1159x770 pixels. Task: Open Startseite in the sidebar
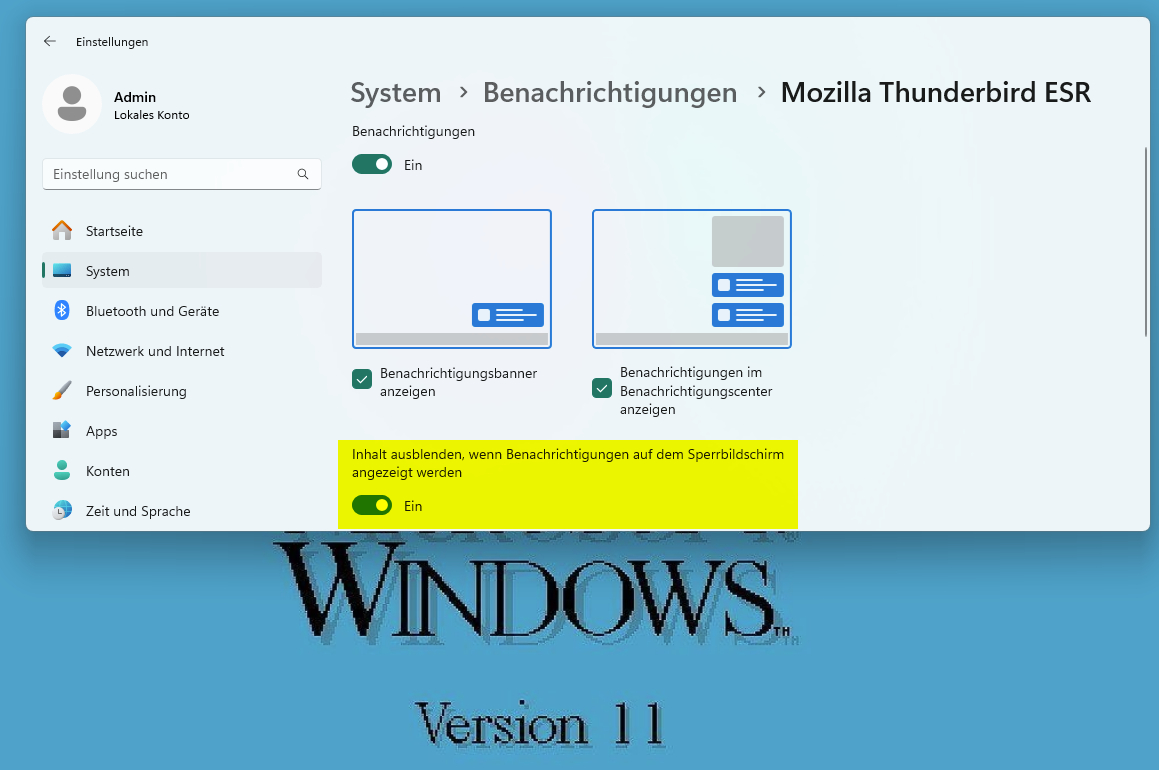(182, 231)
